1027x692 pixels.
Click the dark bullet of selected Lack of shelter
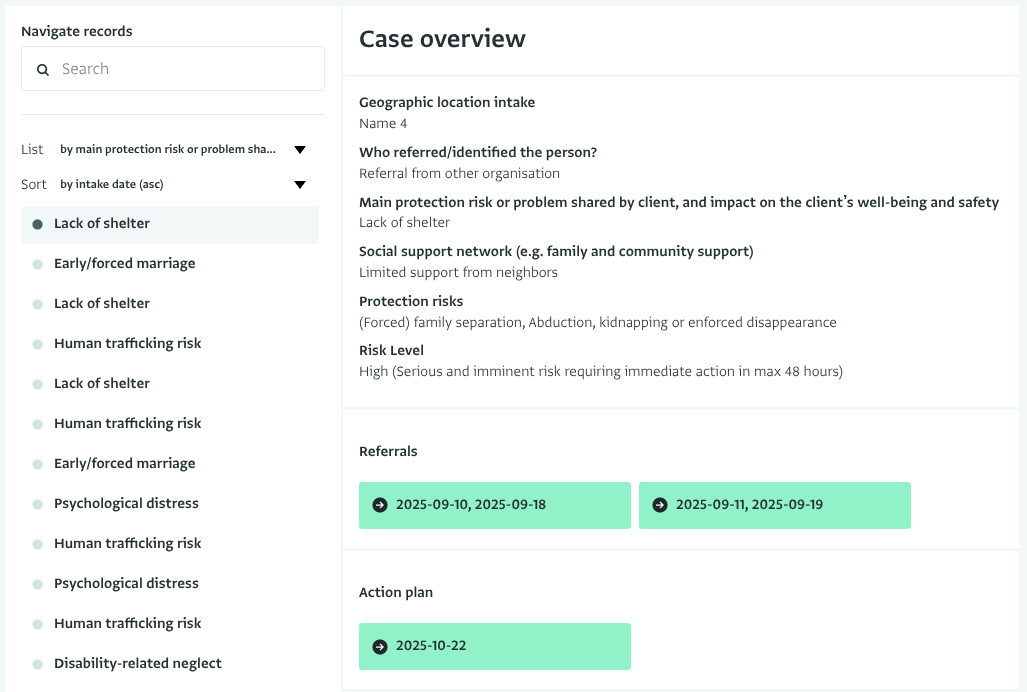pos(37,224)
